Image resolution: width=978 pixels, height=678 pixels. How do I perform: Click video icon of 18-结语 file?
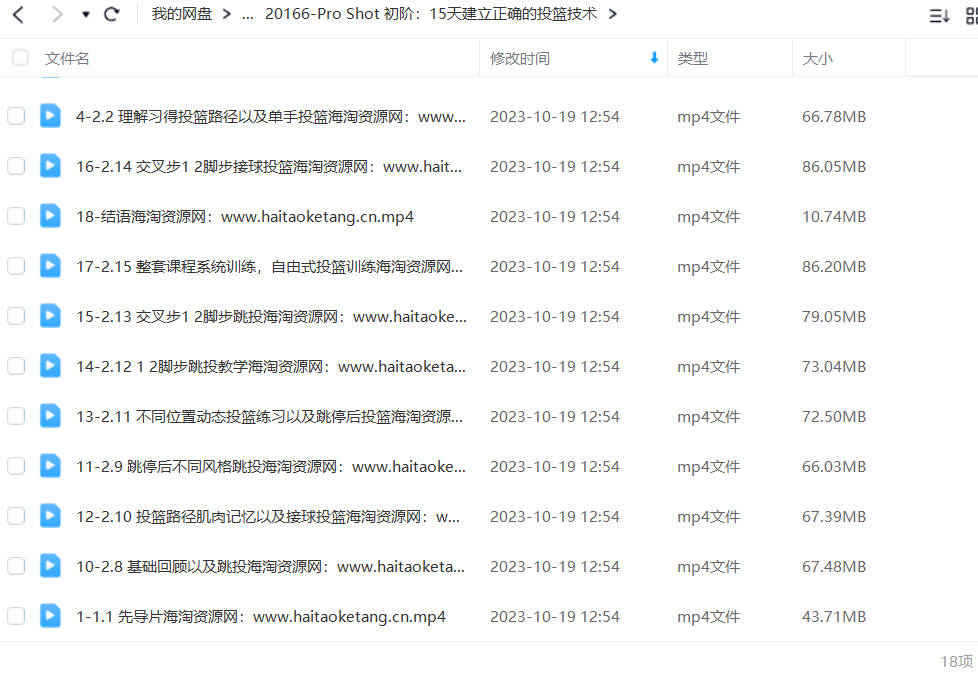[51, 216]
